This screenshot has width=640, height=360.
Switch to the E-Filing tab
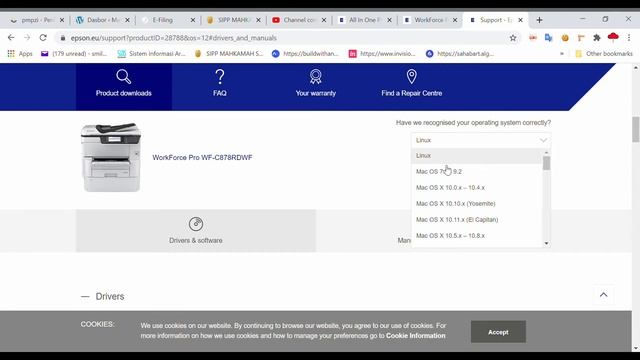pos(167,20)
